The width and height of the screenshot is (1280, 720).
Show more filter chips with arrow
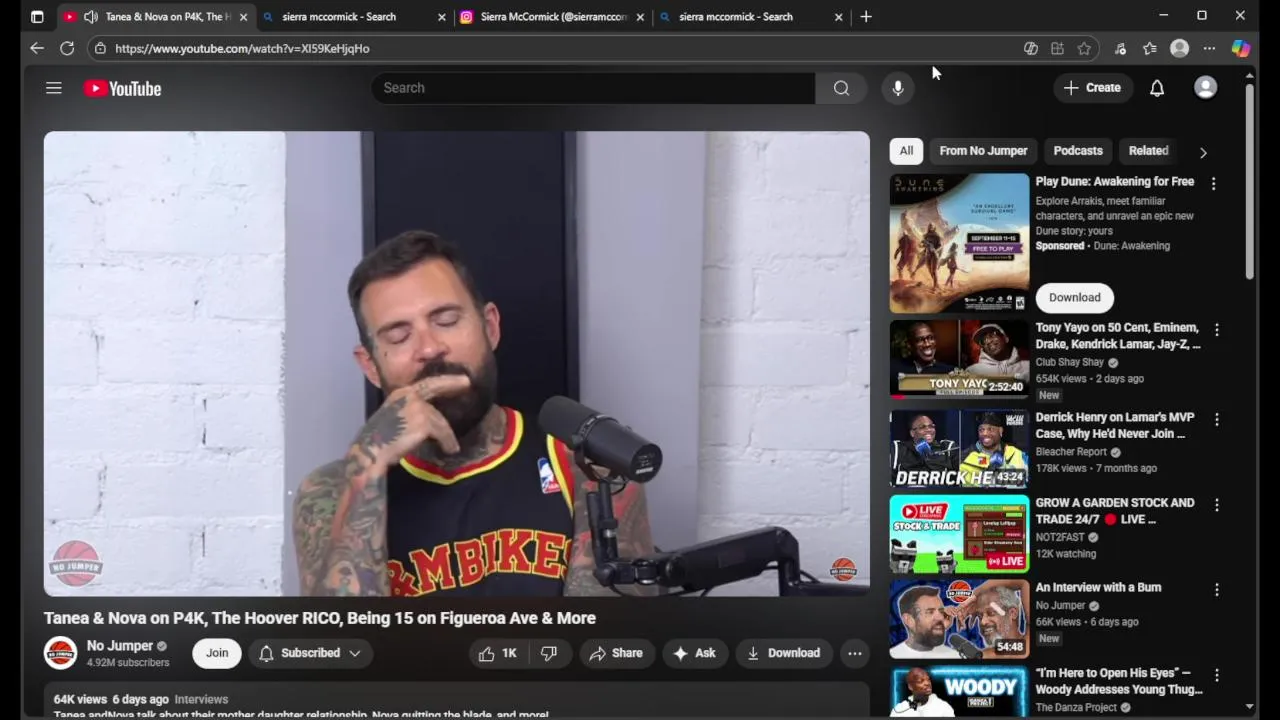(1203, 152)
